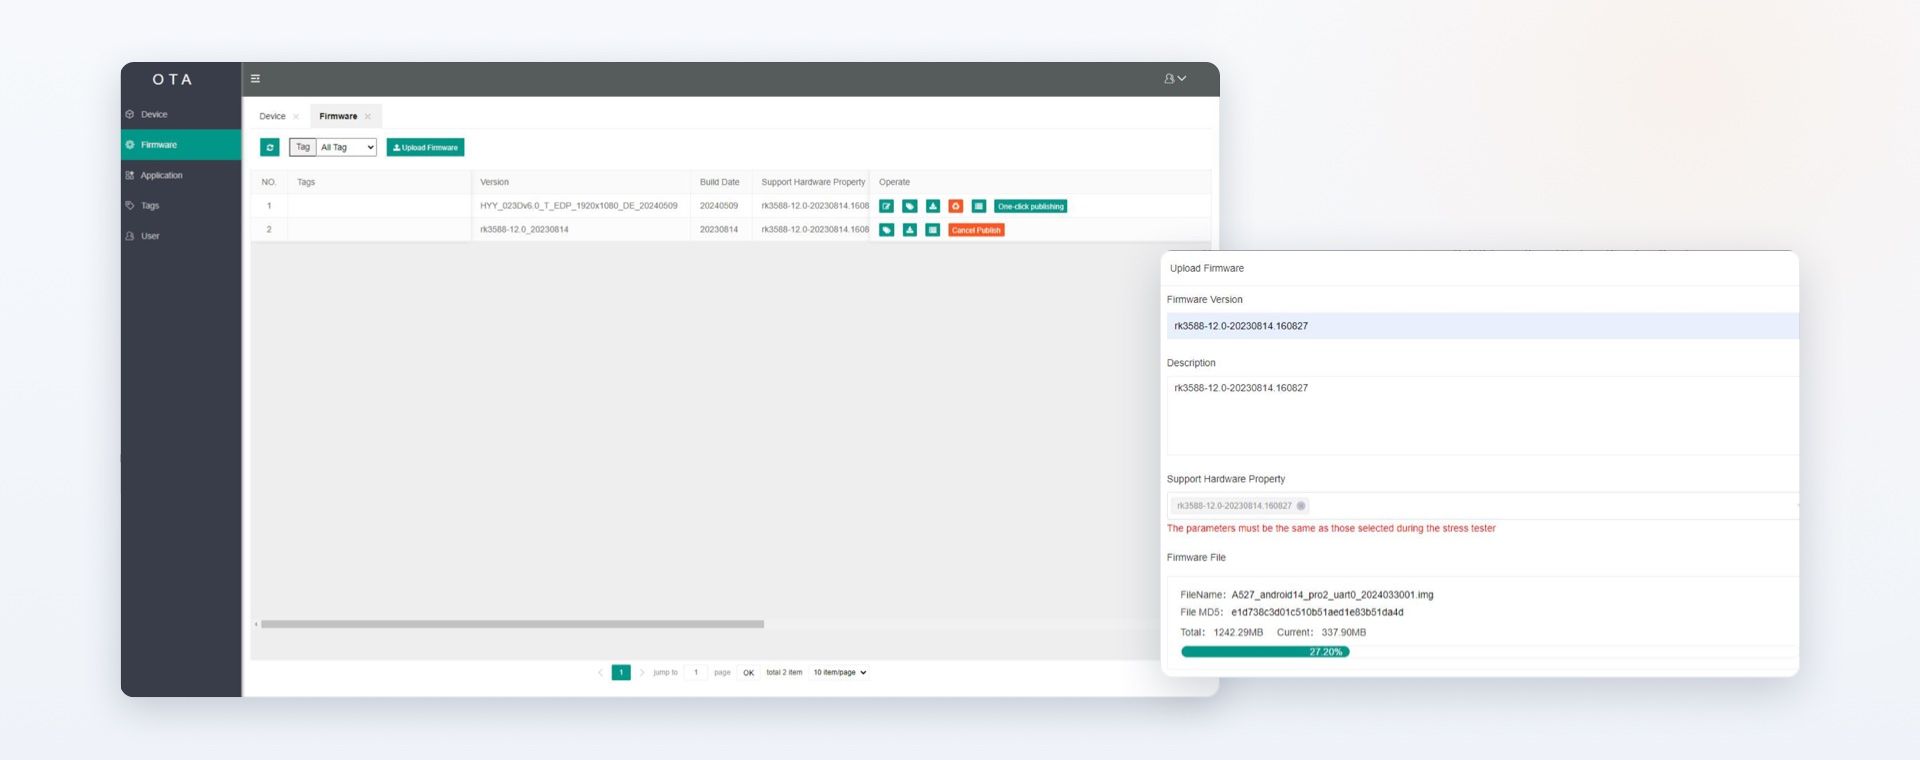Open the user account menu
The image size is (1920, 760).
[x=1175, y=78]
